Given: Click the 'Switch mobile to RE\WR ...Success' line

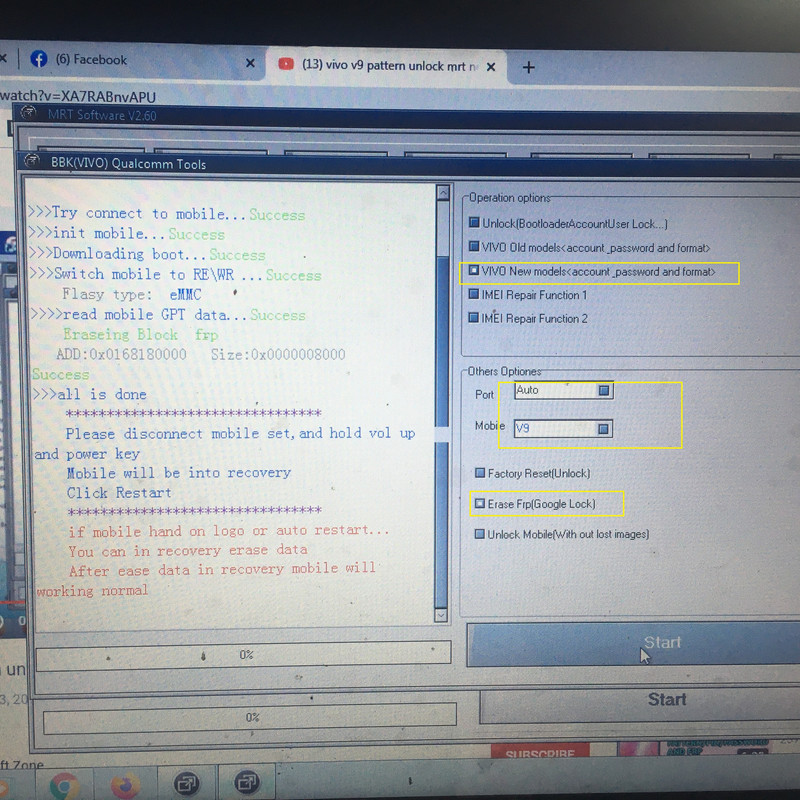Looking at the screenshot, I should click(175, 274).
